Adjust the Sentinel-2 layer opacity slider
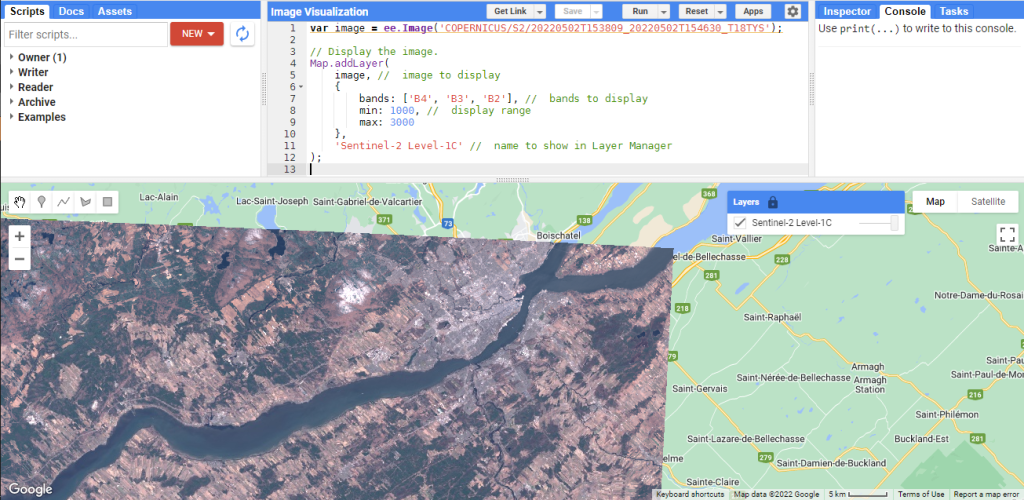 [x=894, y=222]
